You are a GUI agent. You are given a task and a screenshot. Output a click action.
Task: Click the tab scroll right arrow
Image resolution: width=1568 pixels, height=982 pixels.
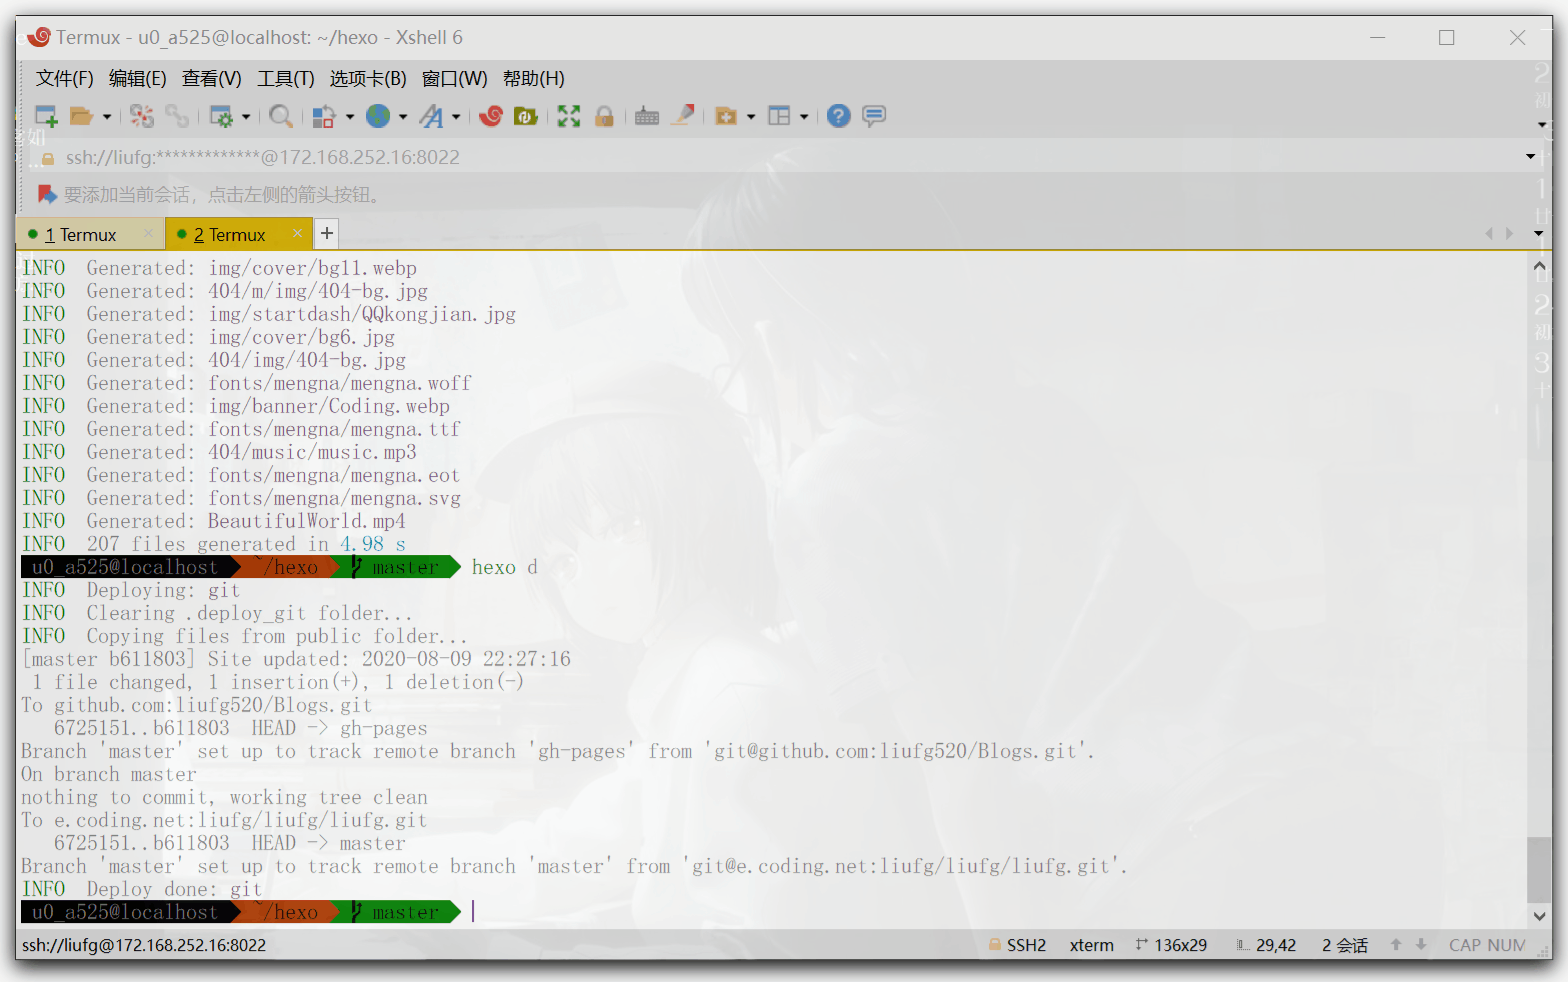coord(1510,234)
